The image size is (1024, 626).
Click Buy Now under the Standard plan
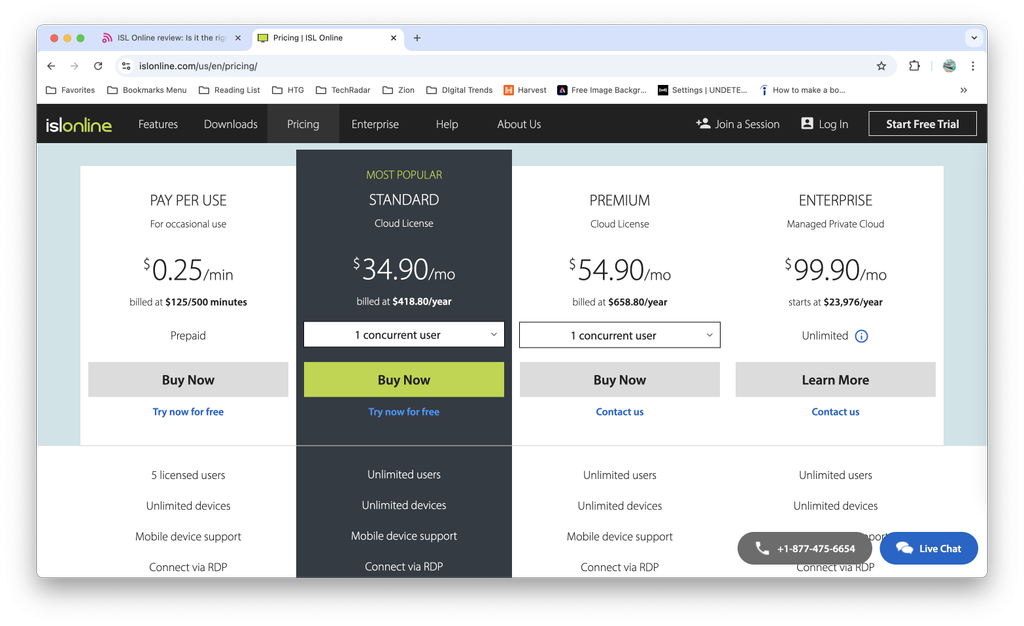coord(403,379)
